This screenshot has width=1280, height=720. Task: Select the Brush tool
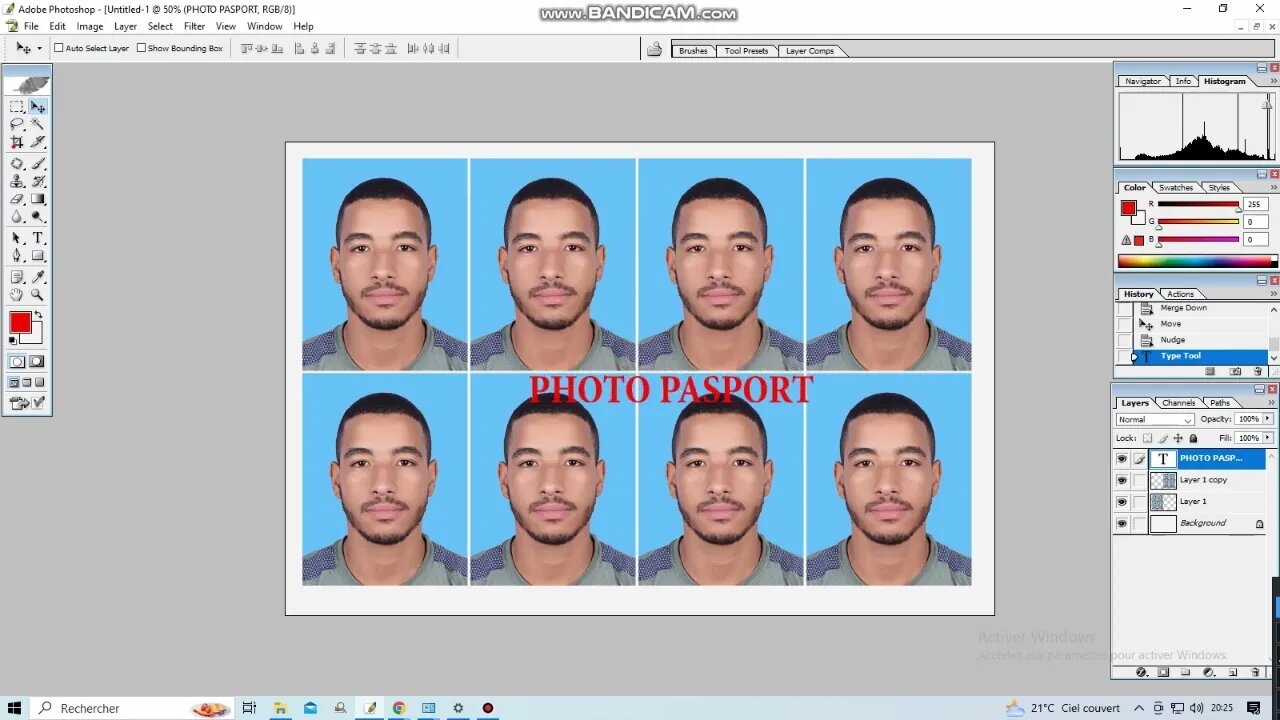click(38, 163)
